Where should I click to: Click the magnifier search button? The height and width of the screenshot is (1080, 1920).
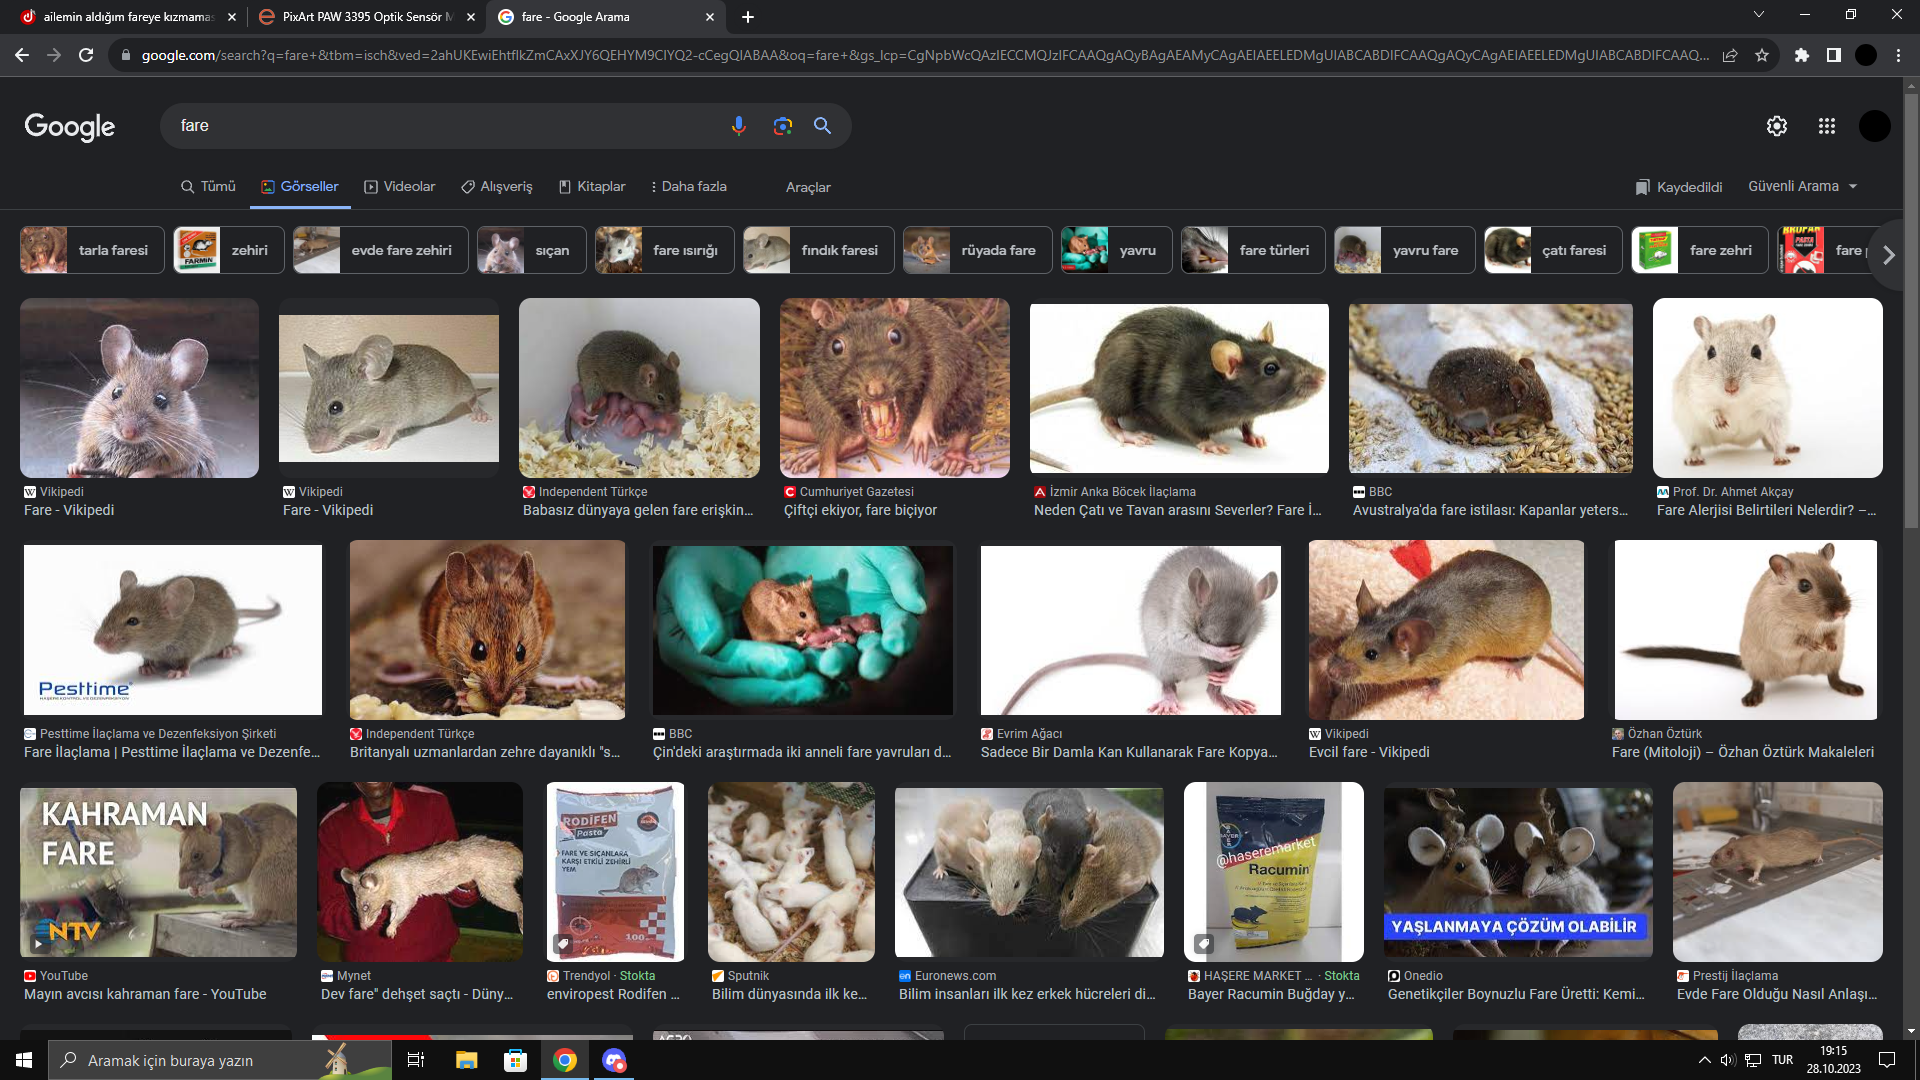point(822,126)
